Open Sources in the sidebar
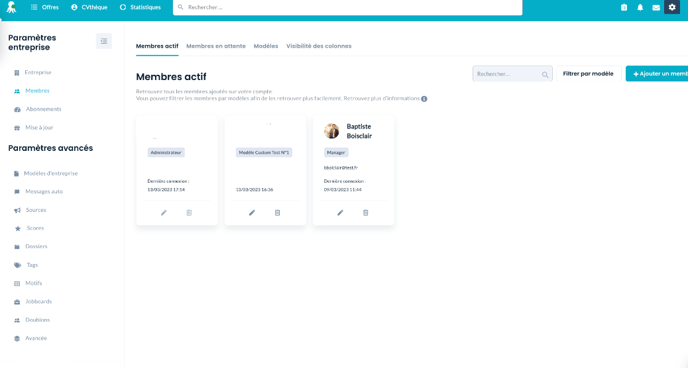Screen dimensions: 688x368 pos(36,210)
